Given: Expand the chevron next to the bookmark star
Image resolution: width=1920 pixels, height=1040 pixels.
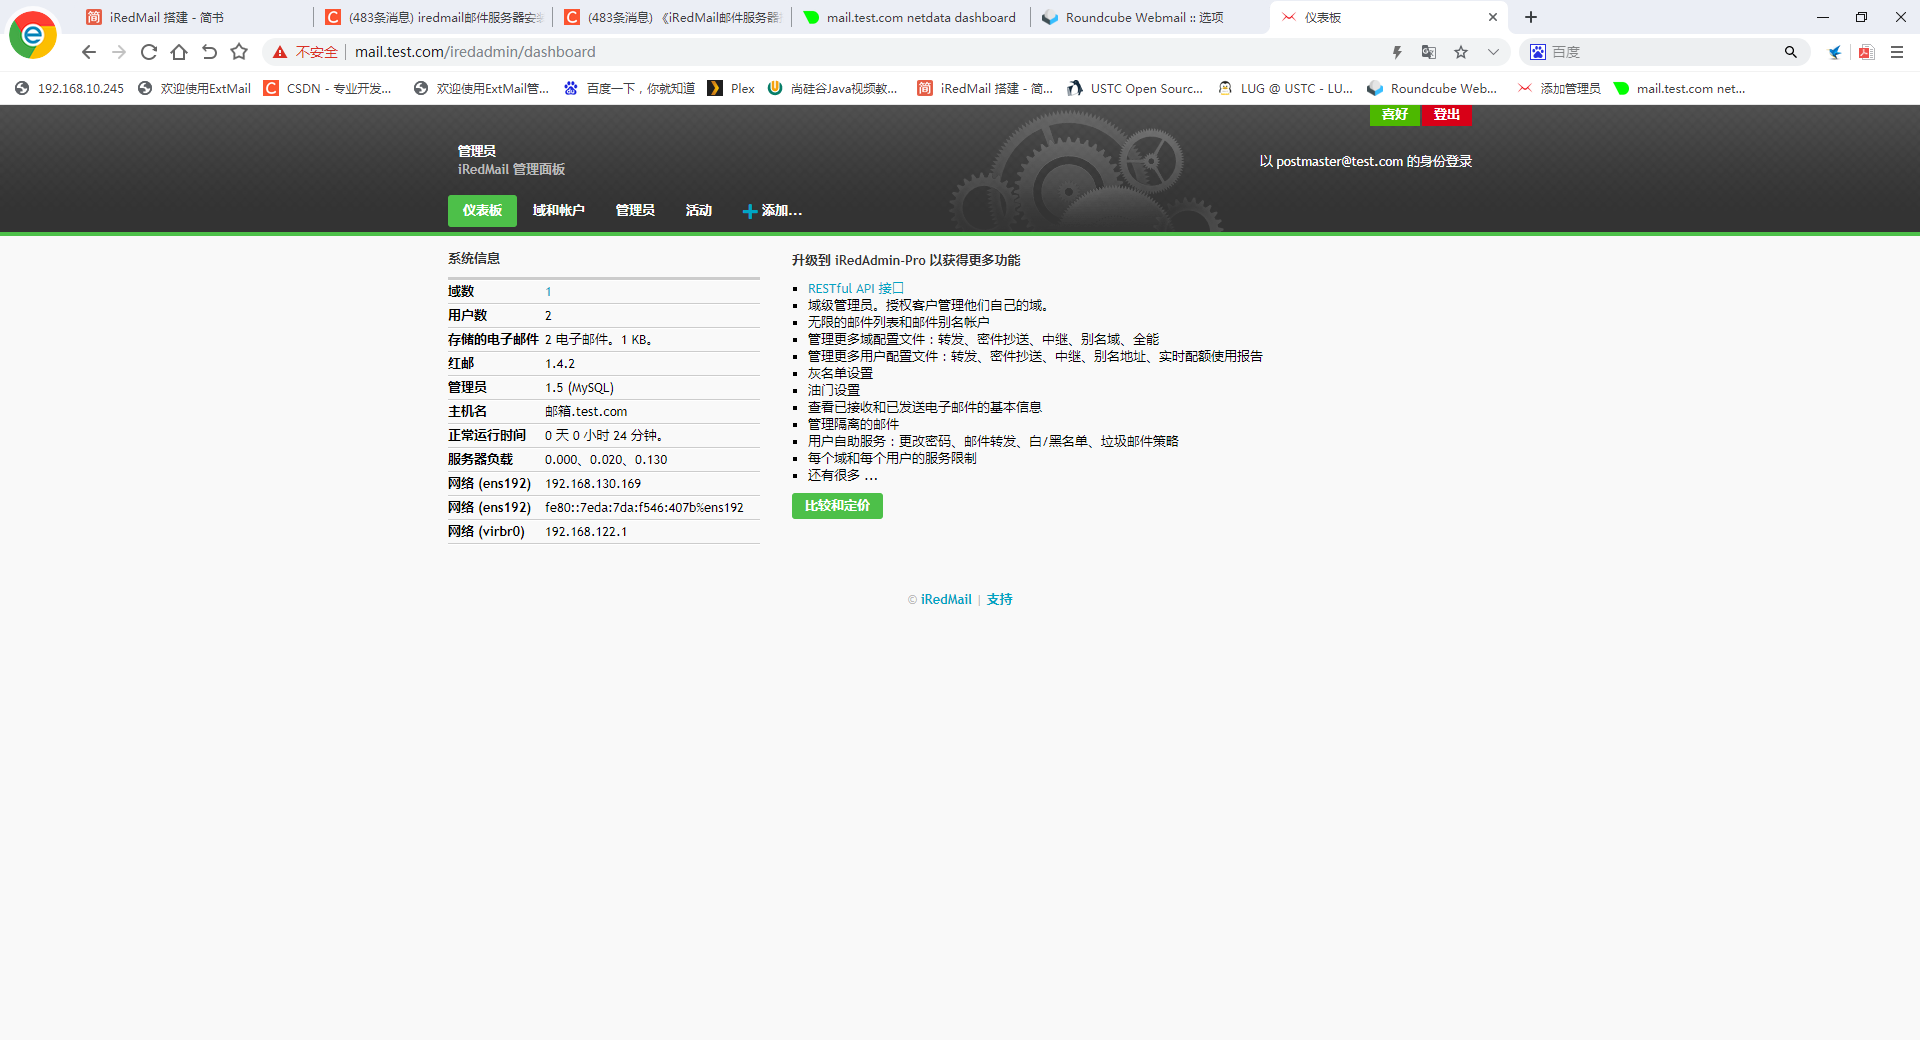Looking at the screenshot, I should [x=1493, y=52].
